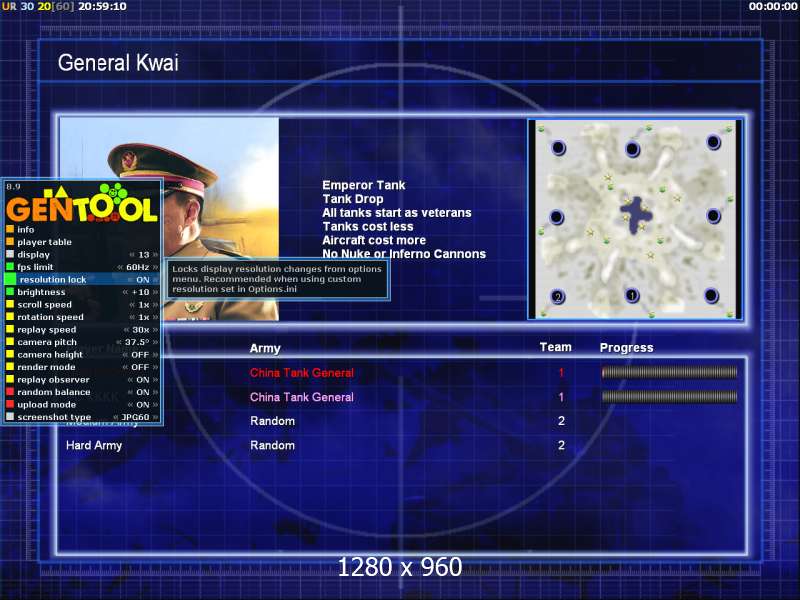Increase camera pitch with right arrow
The height and width of the screenshot is (600, 800).
tap(155, 342)
